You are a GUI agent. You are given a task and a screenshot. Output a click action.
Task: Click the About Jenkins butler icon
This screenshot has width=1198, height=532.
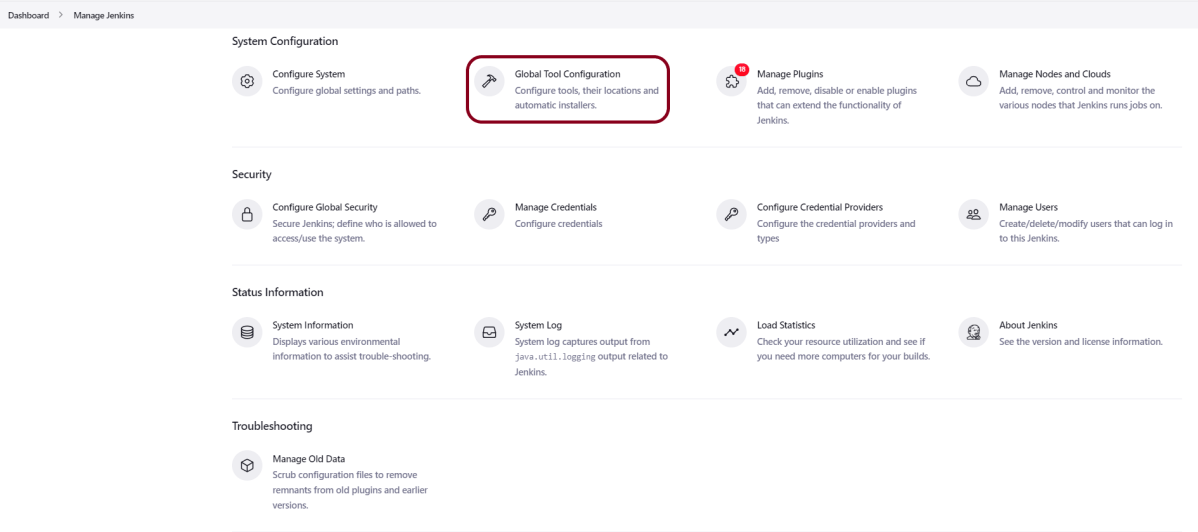coord(973,332)
